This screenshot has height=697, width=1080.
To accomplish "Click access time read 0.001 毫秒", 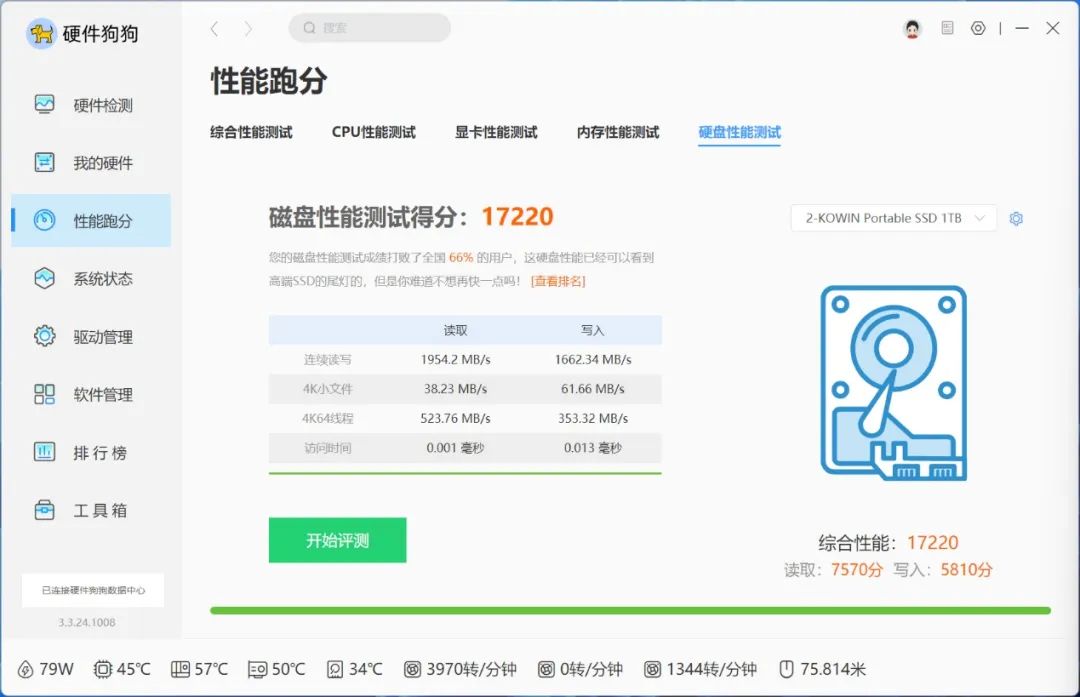I will (x=455, y=448).
